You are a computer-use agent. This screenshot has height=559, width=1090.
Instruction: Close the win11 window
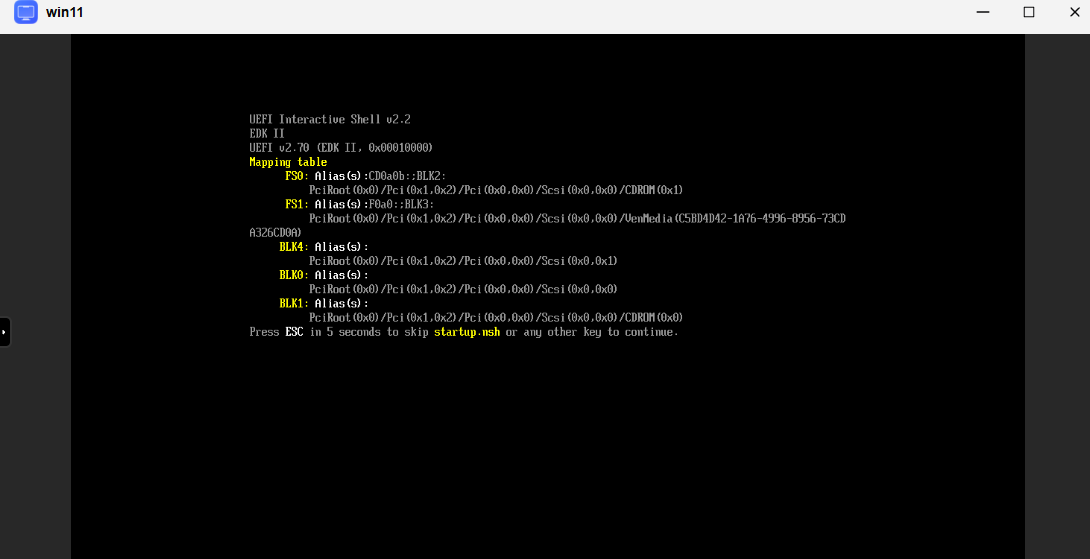tap(1074, 12)
